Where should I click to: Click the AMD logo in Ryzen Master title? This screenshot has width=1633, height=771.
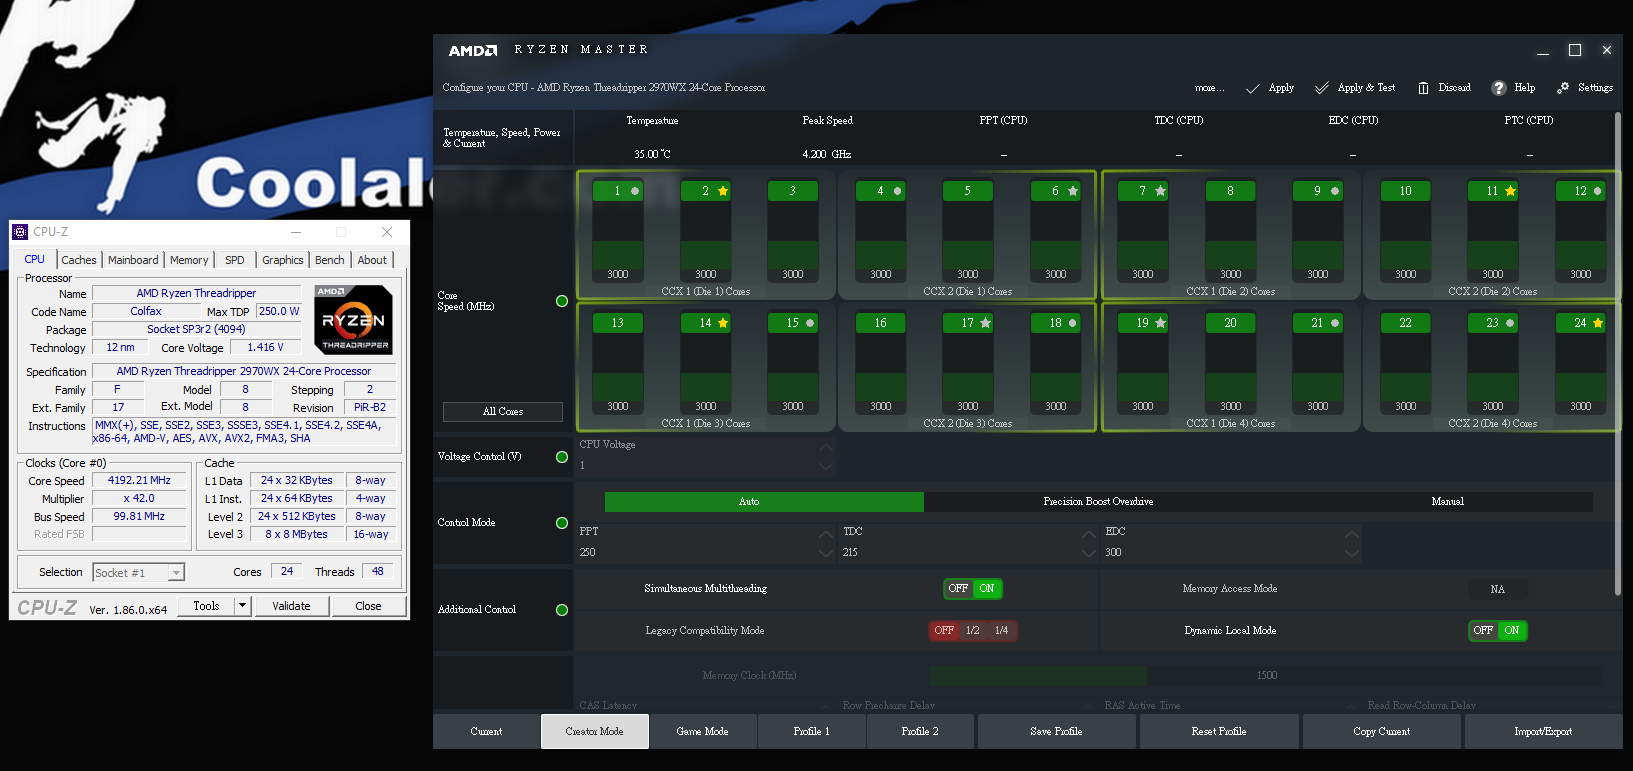click(x=472, y=50)
